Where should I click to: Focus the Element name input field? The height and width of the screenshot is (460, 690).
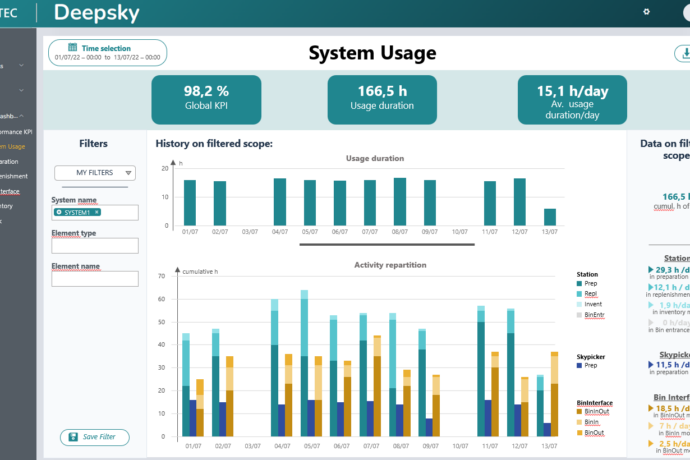click(x=95, y=279)
